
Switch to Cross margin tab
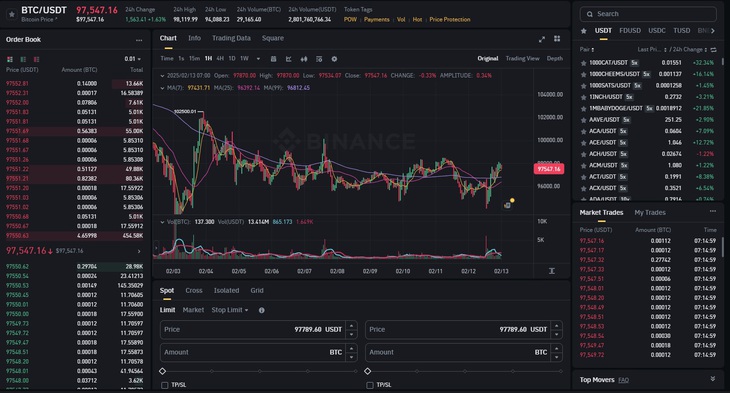(x=194, y=291)
